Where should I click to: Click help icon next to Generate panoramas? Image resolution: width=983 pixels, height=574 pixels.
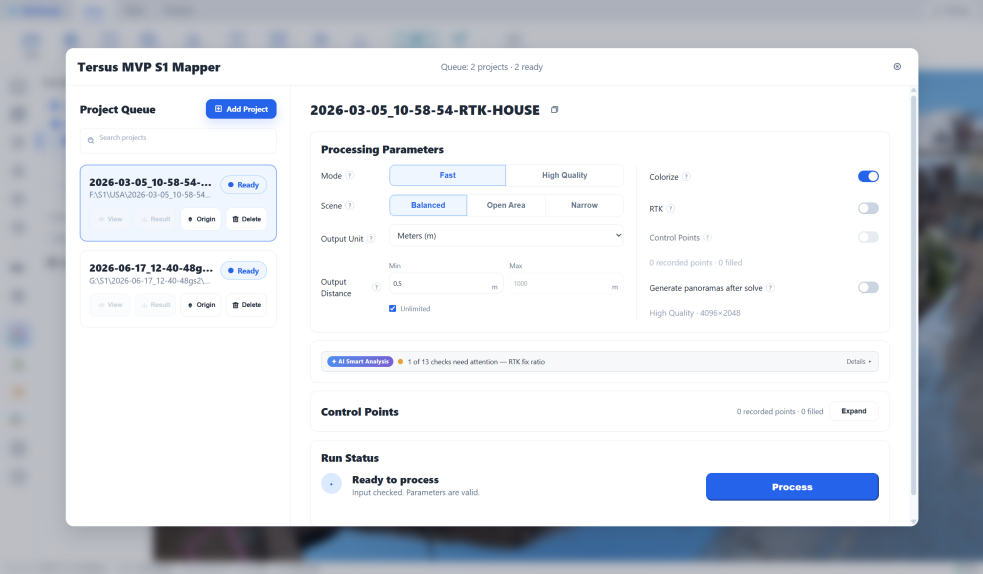770,288
